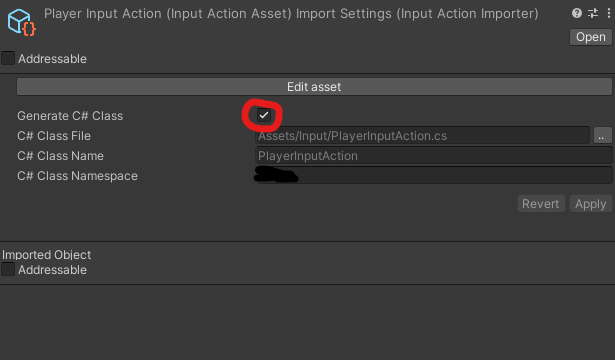Select the C# Class Namespace label
Screen dimensions: 615x360
[x=78, y=176]
